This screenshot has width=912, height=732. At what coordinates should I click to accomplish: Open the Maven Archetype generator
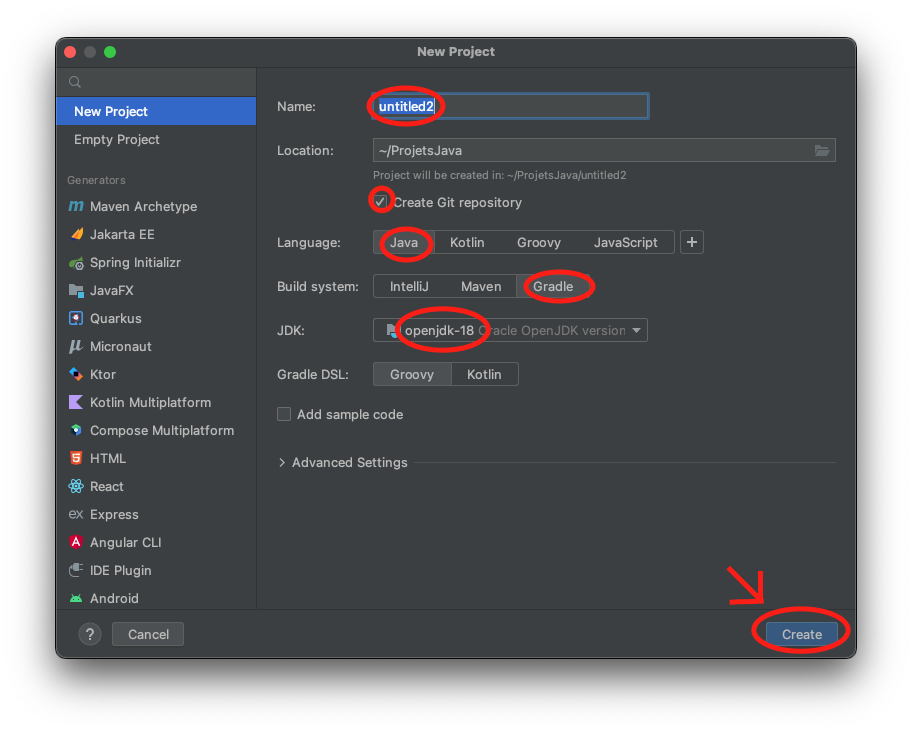pyautogui.click(x=156, y=206)
